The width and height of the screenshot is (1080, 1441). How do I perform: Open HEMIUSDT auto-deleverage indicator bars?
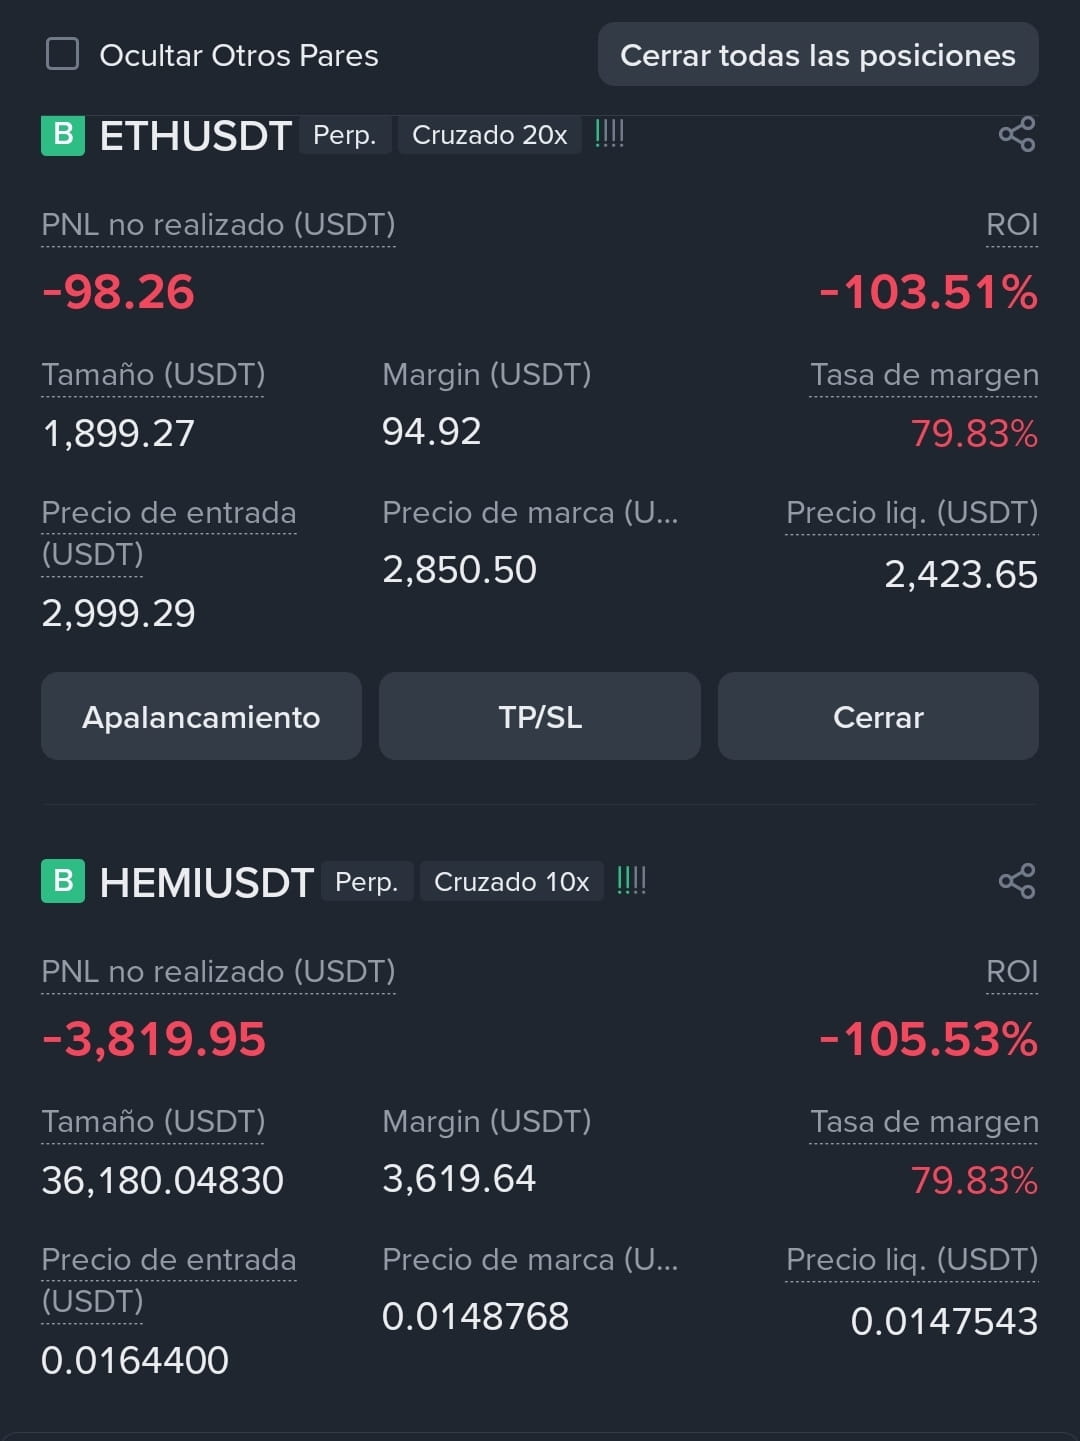point(631,880)
